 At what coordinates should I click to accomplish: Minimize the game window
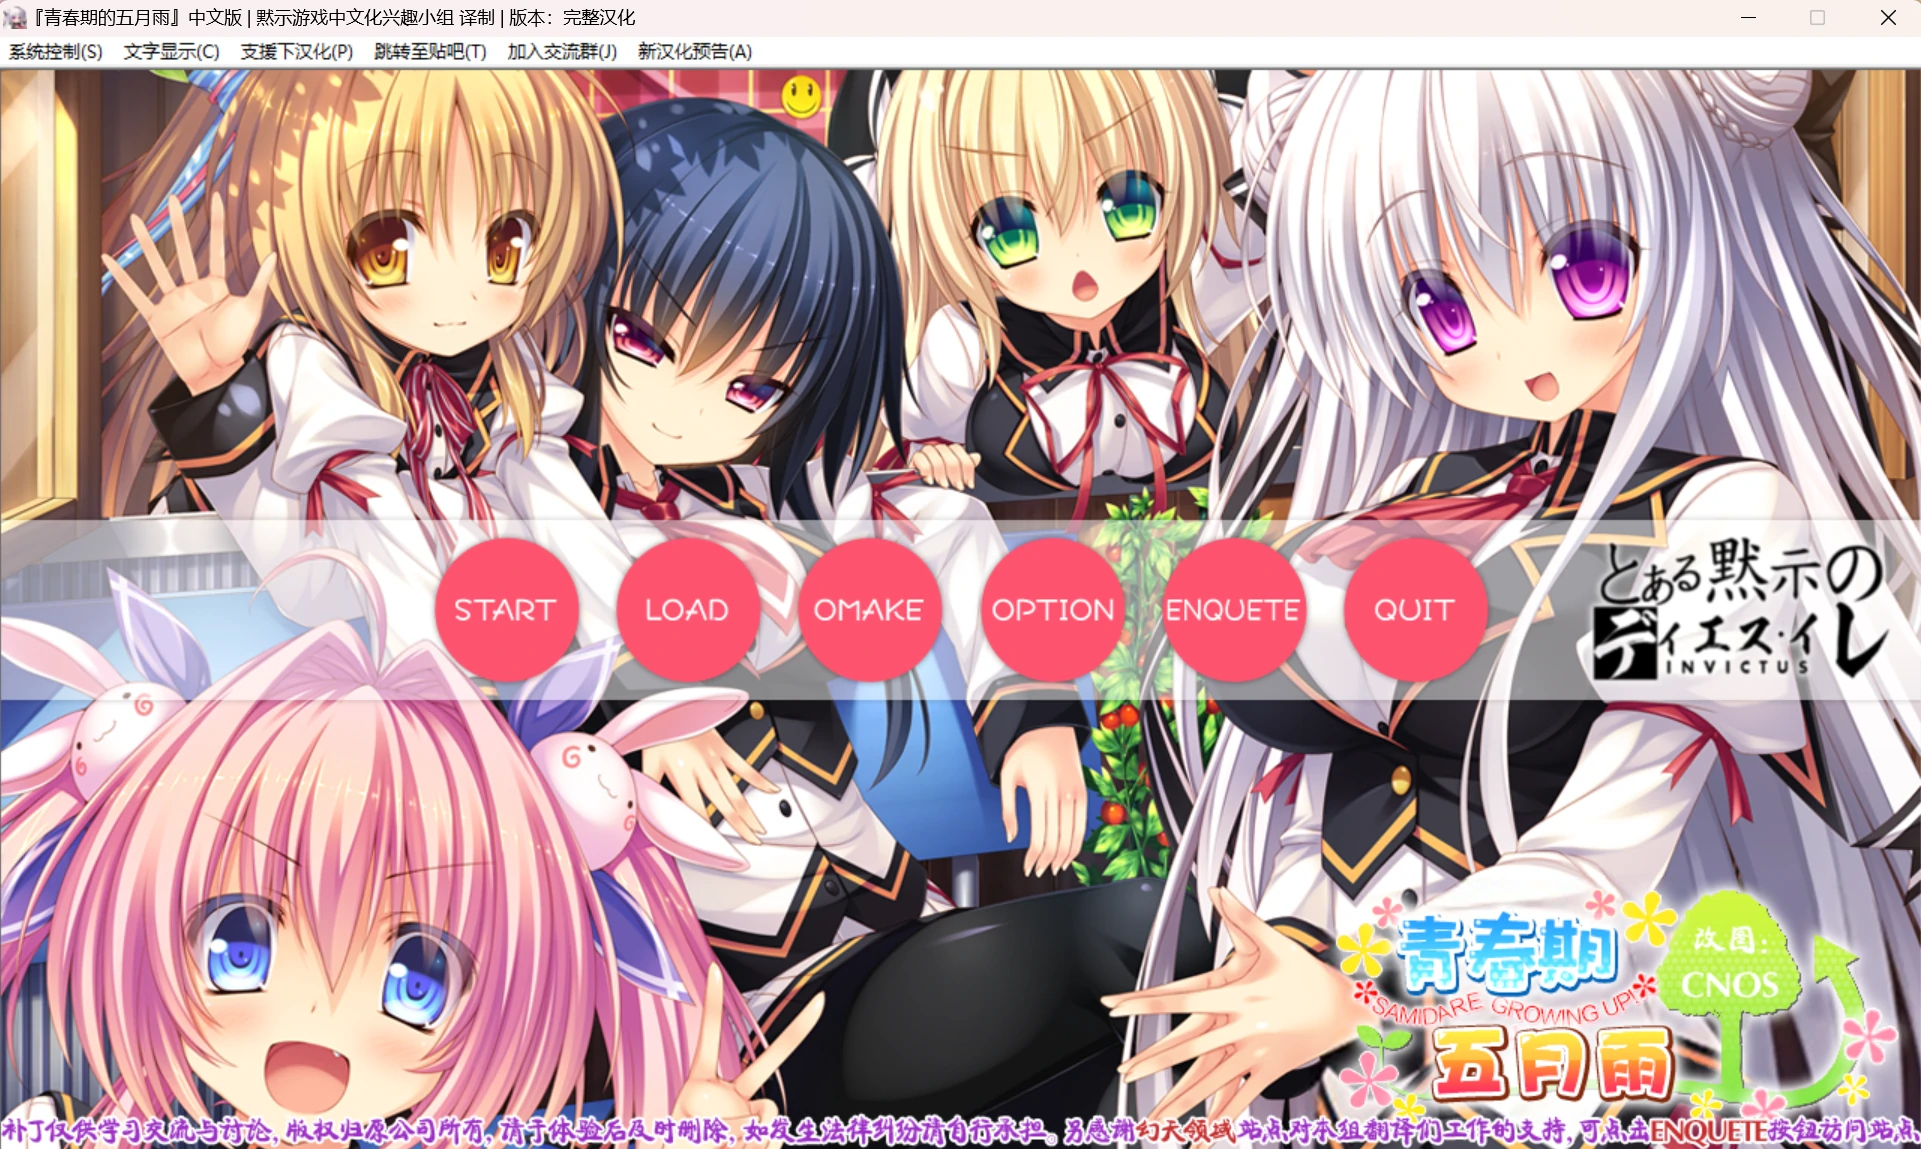pyautogui.click(x=1748, y=18)
